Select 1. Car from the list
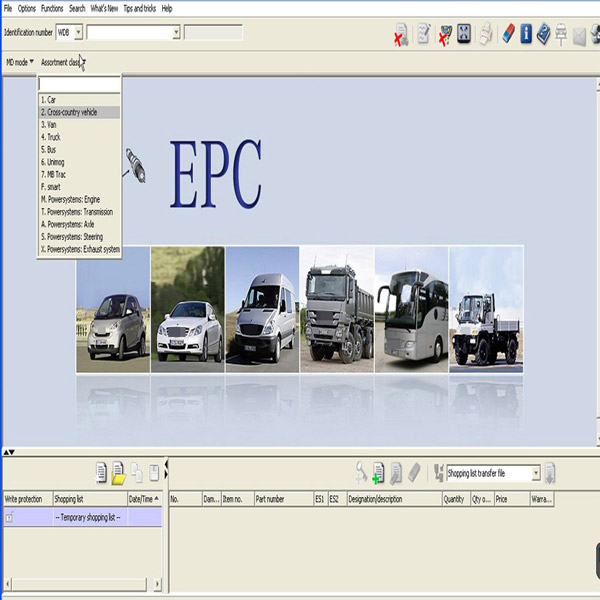 [x=79, y=100]
